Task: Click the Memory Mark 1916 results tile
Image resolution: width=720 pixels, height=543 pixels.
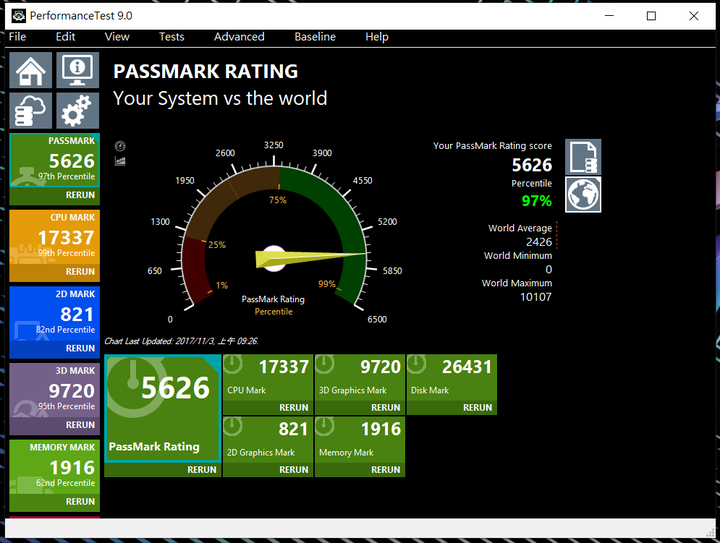Action: point(359,438)
